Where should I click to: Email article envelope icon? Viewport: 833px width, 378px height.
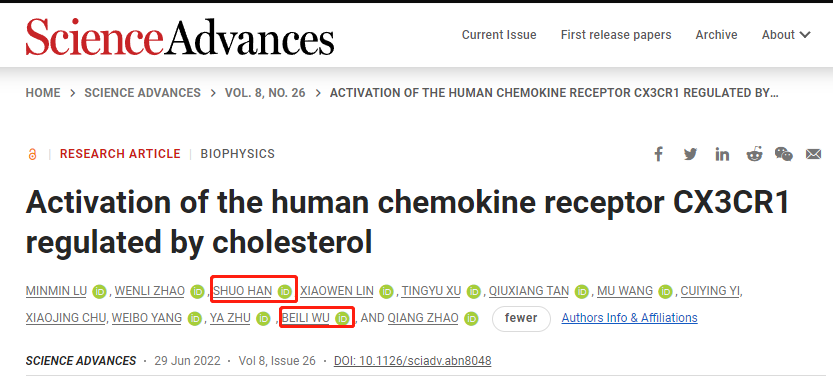(813, 154)
